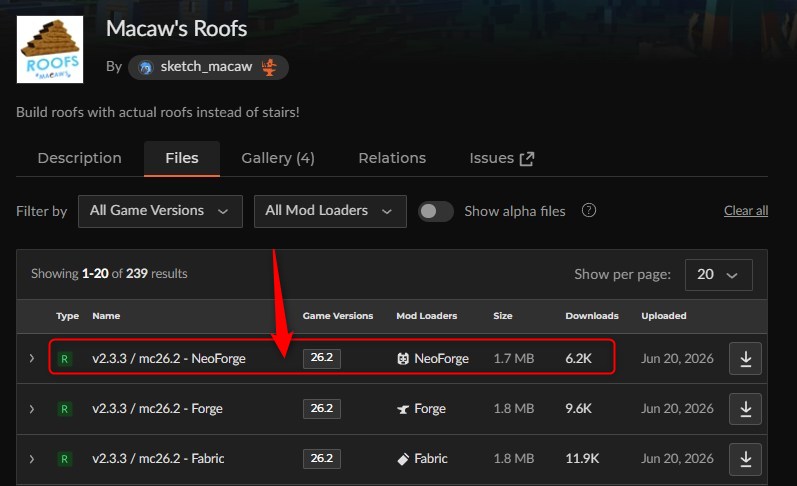
Task: Open the Gallery (4) tab
Action: (278, 158)
